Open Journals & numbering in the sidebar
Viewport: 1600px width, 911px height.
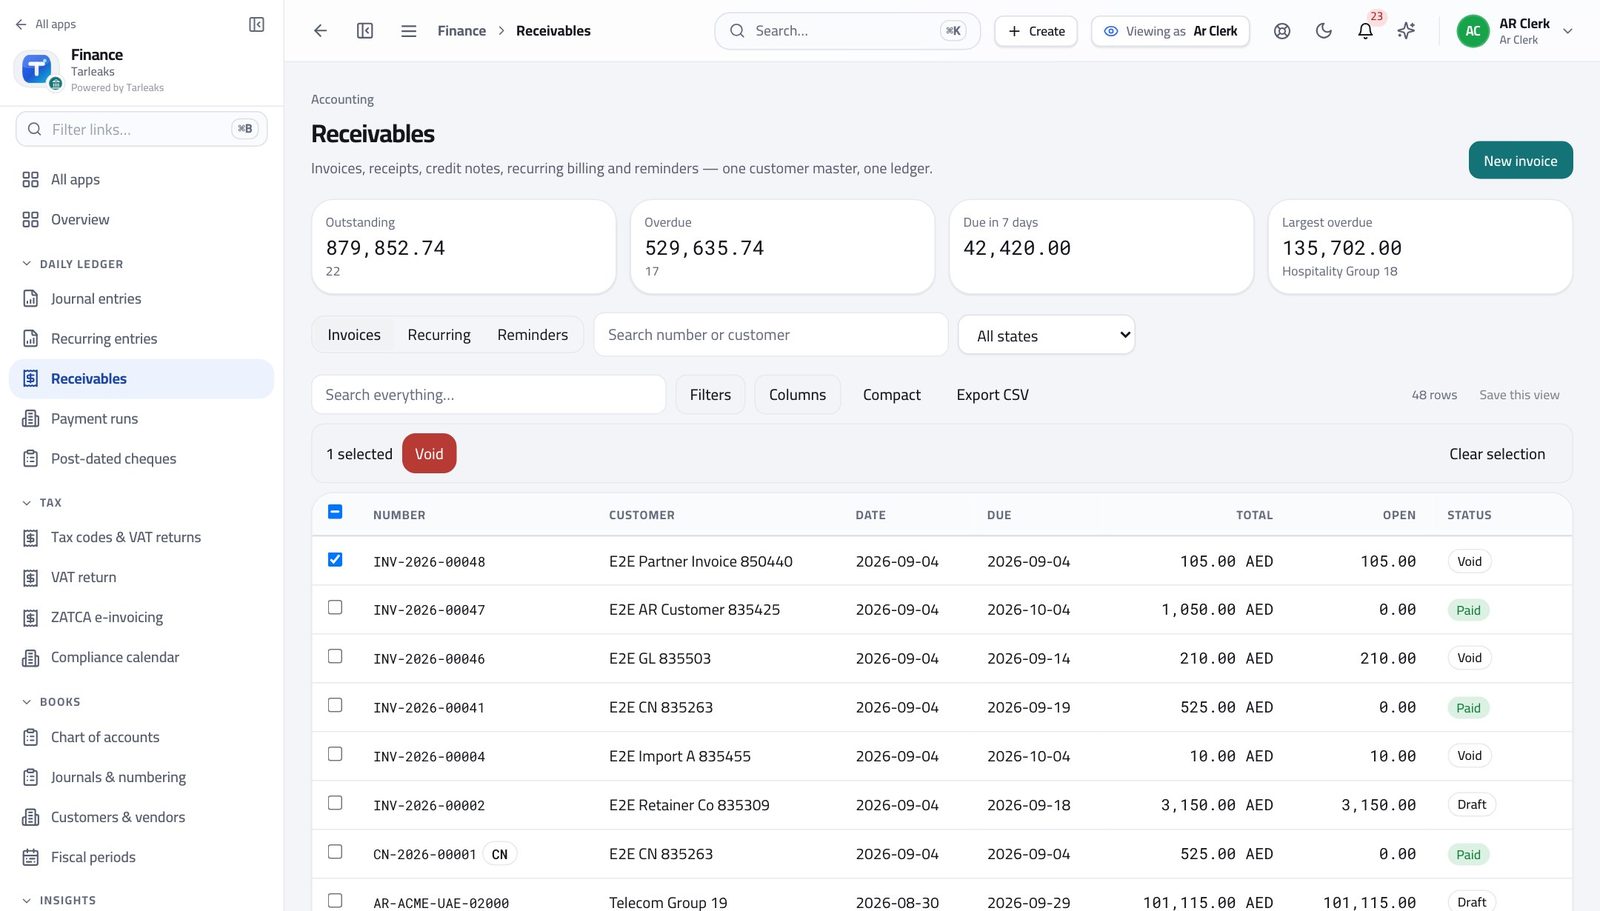tap(141, 778)
